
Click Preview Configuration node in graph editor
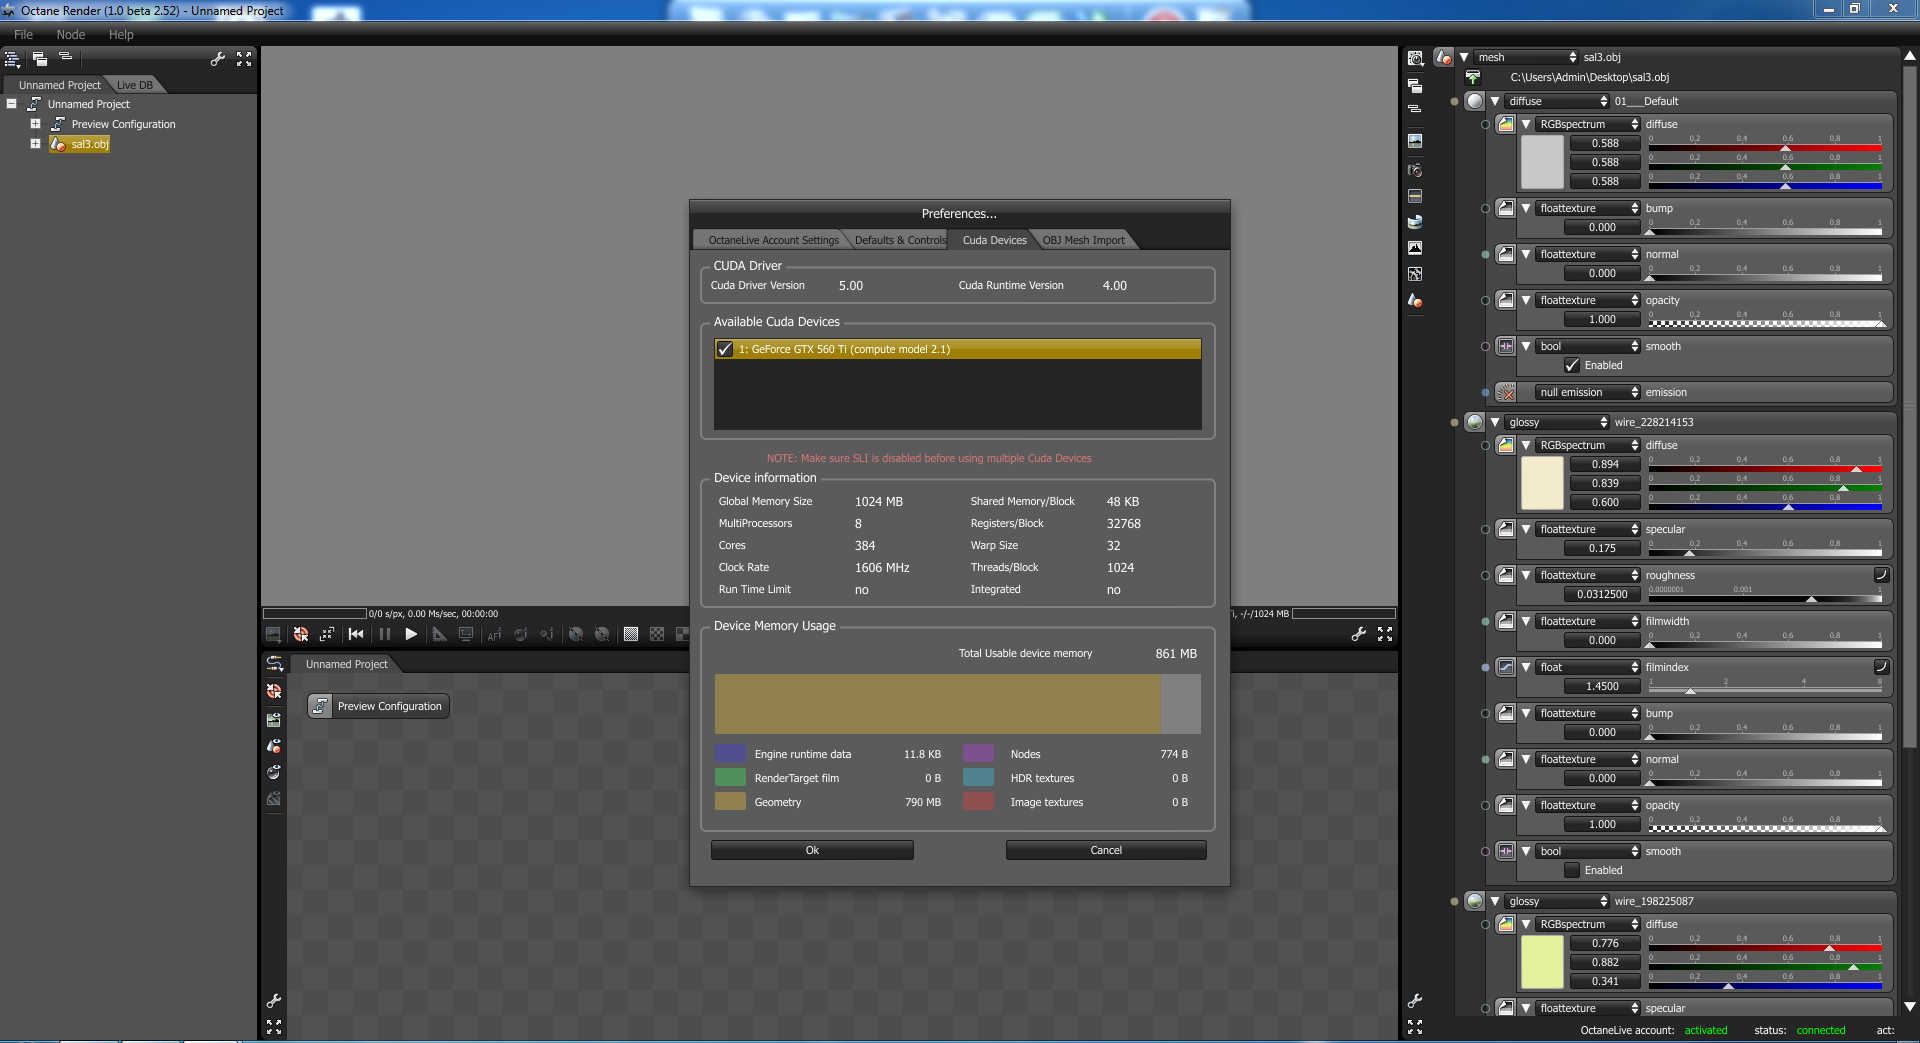coord(378,706)
